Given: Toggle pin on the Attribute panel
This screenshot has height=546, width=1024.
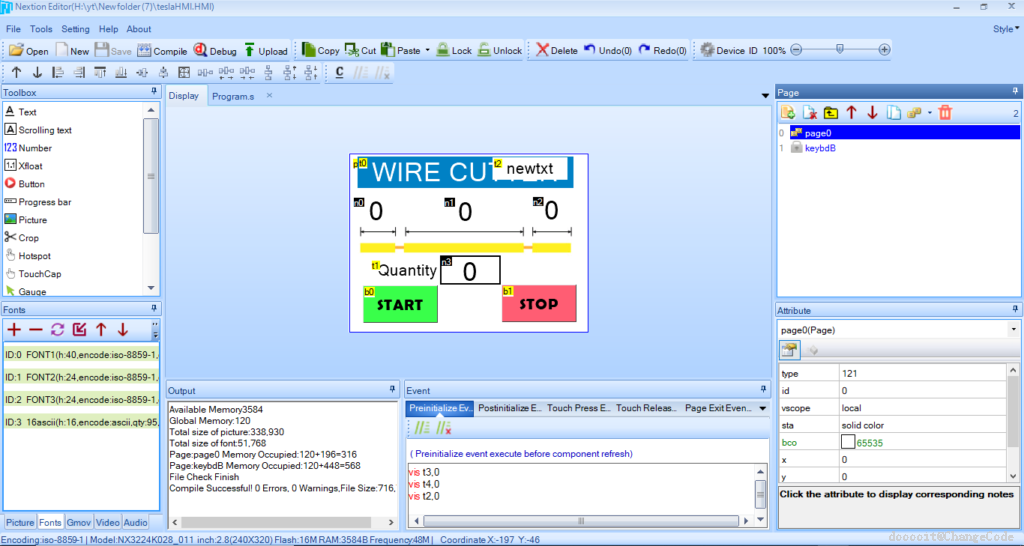Looking at the screenshot, I should 1015,310.
